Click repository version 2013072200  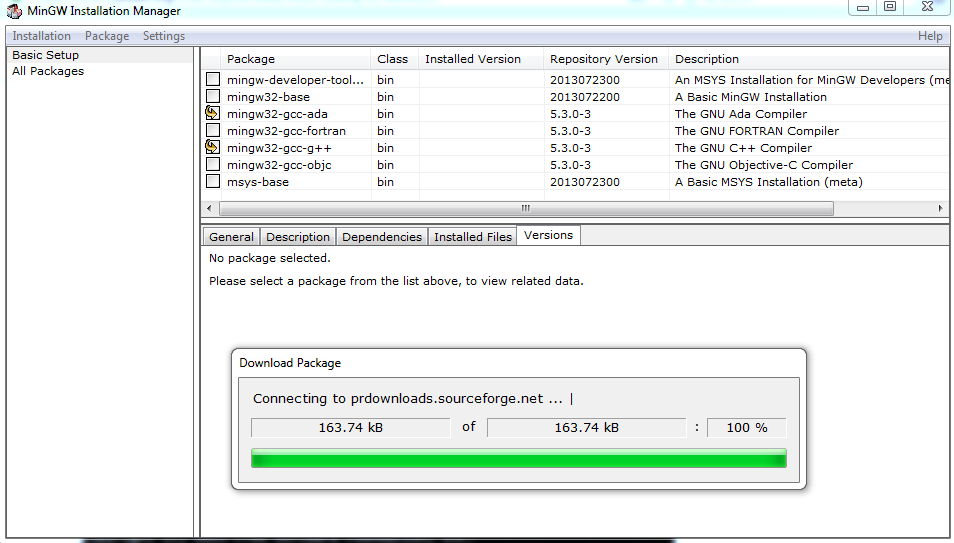point(585,97)
